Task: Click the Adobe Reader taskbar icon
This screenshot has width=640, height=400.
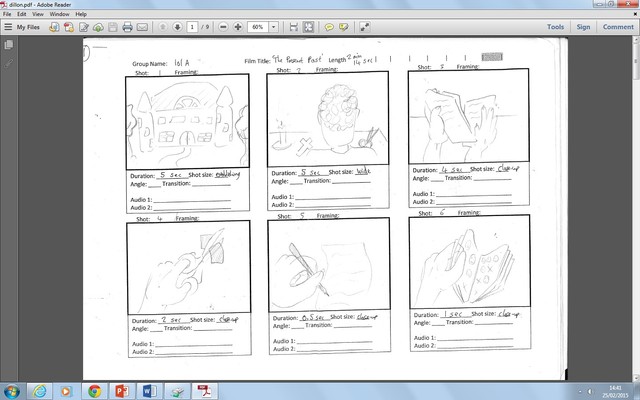Action: [x=204, y=392]
